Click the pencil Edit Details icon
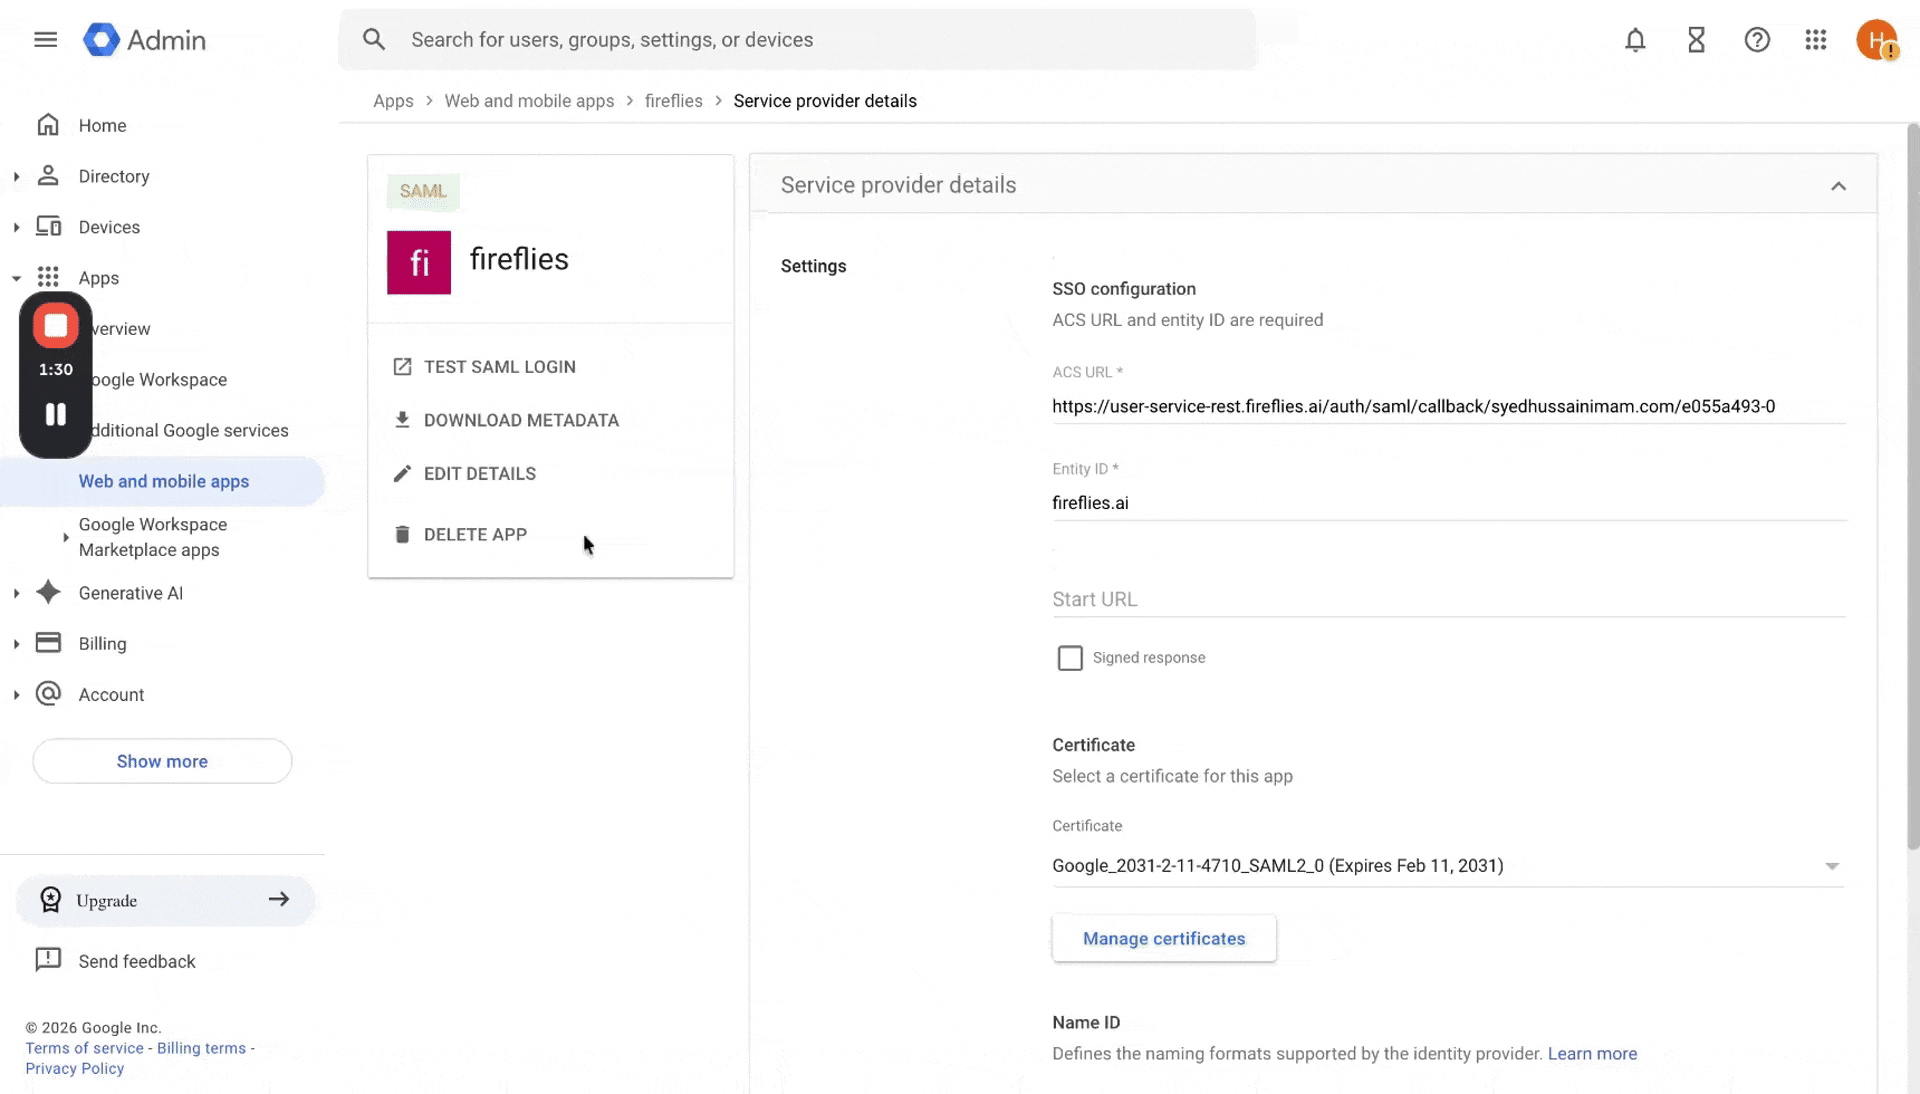Image resolution: width=1920 pixels, height=1094 pixels. 402,474
